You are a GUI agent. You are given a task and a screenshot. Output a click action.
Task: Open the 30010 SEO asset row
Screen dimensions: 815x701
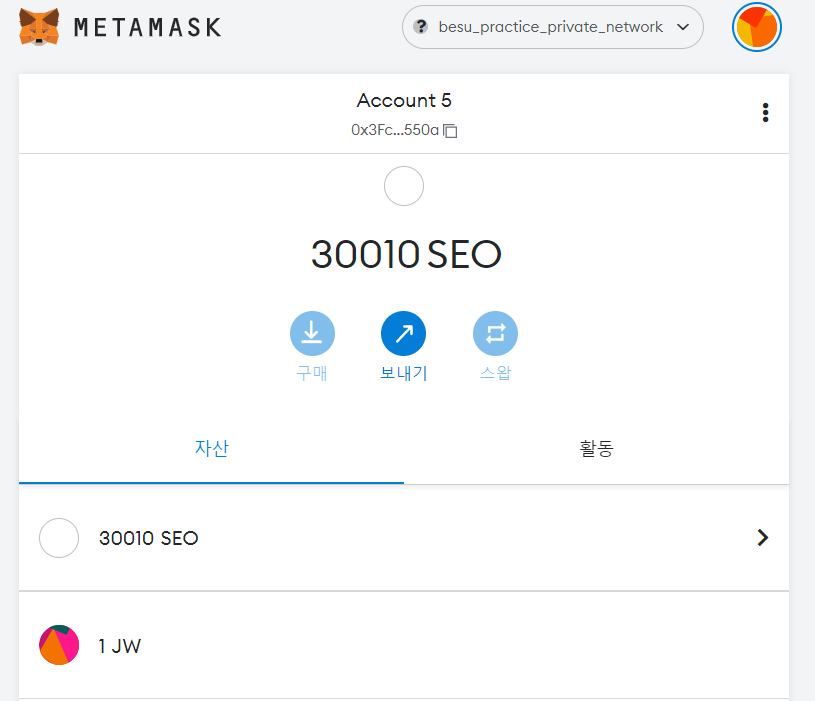[404, 538]
